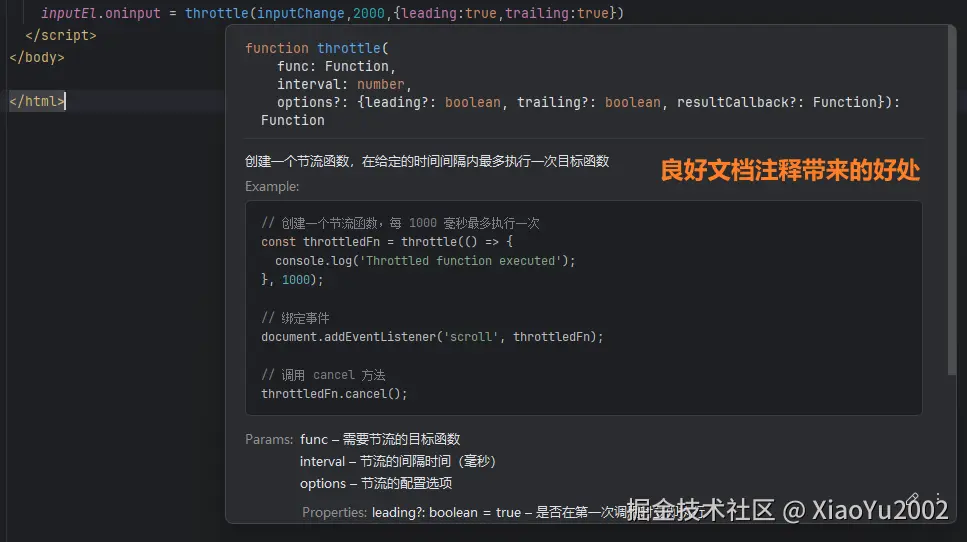Click the '// 绑定事件' comment in example
Screen dimensions: 967x542
pos(295,318)
